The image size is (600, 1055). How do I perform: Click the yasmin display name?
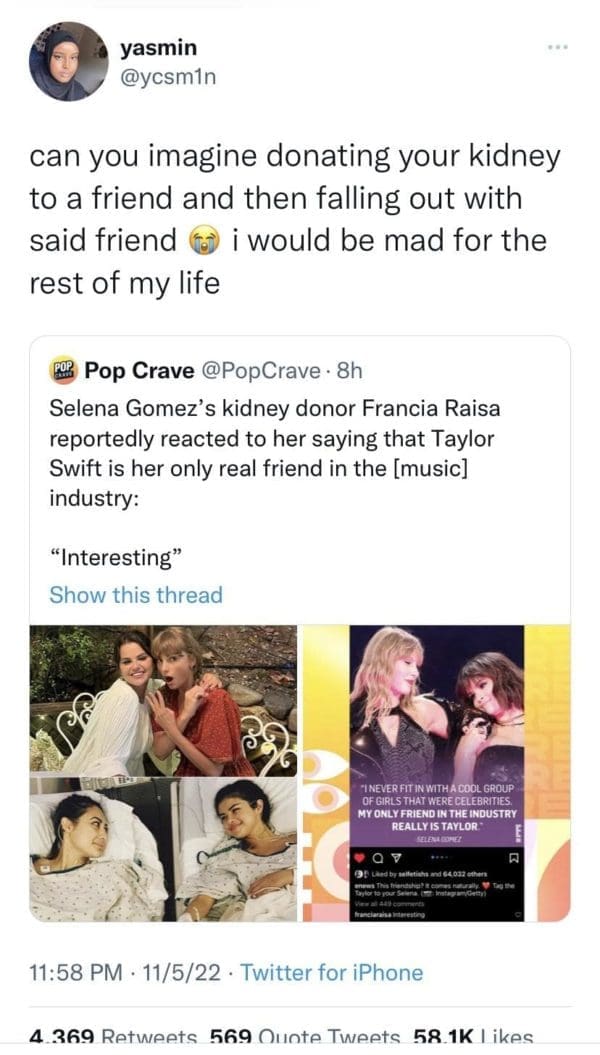[158, 47]
